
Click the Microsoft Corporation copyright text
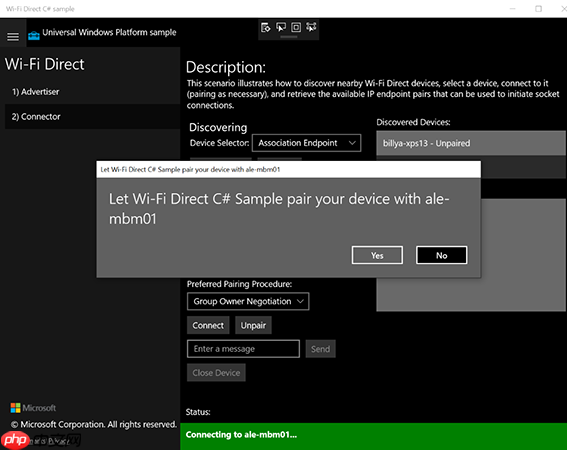pyautogui.click(x=94, y=424)
